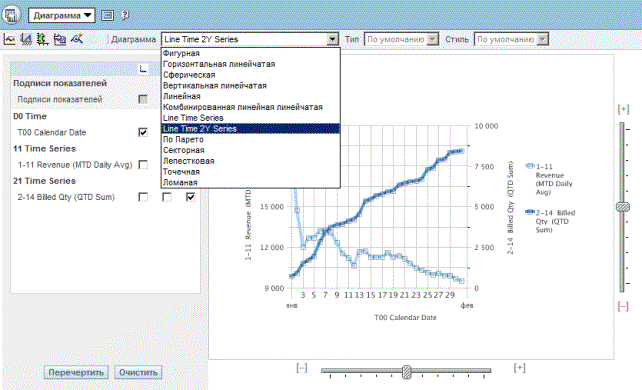
Task: Click the blue axis icon in the column header
Action: pyautogui.click(x=143, y=68)
